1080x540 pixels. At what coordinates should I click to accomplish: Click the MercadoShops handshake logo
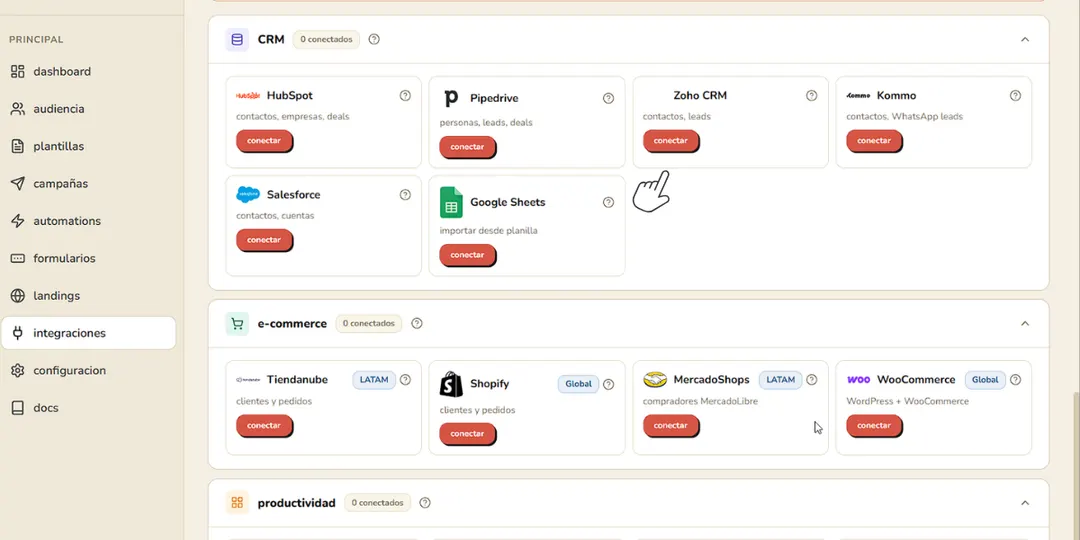[655, 380]
